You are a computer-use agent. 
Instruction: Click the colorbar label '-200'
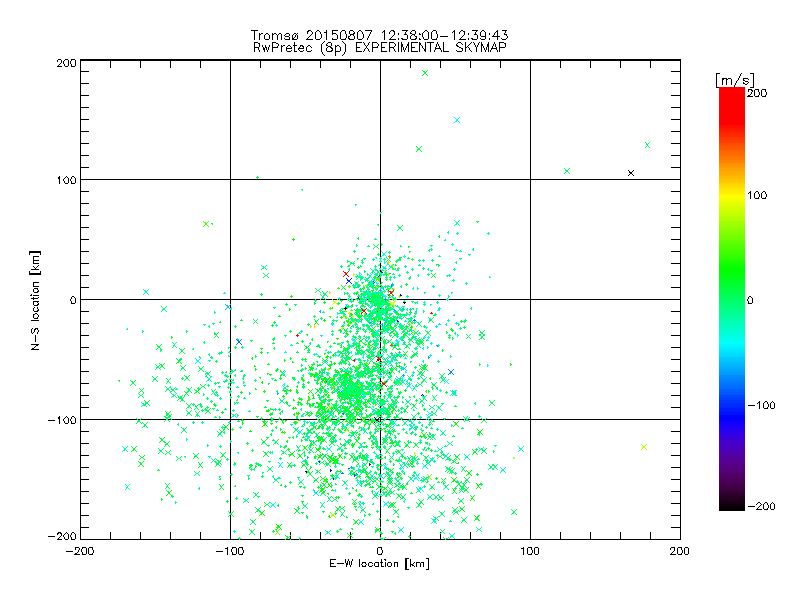[x=761, y=506]
